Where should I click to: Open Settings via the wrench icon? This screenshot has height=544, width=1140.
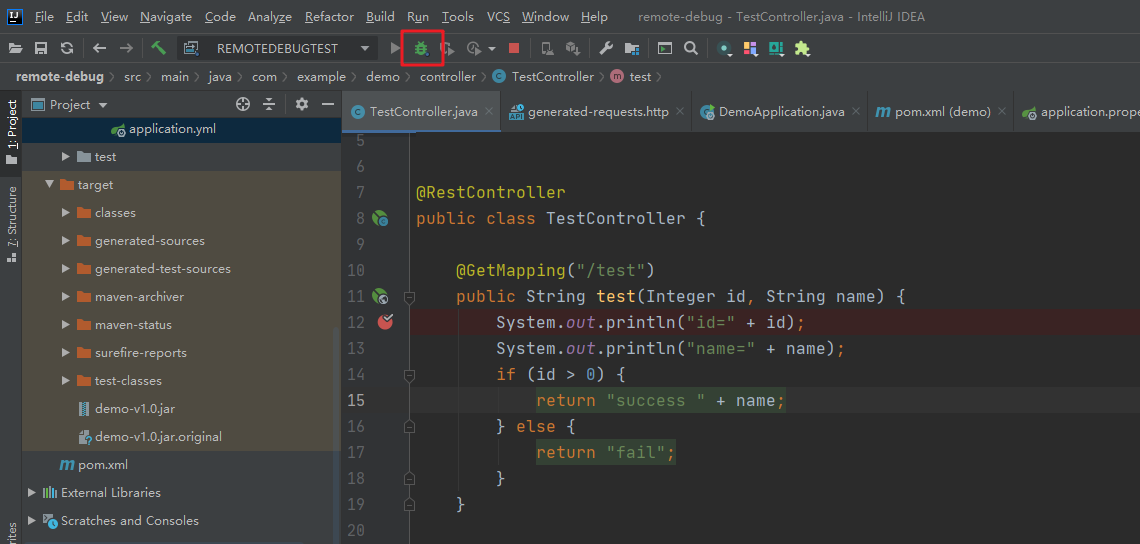point(606,49)
